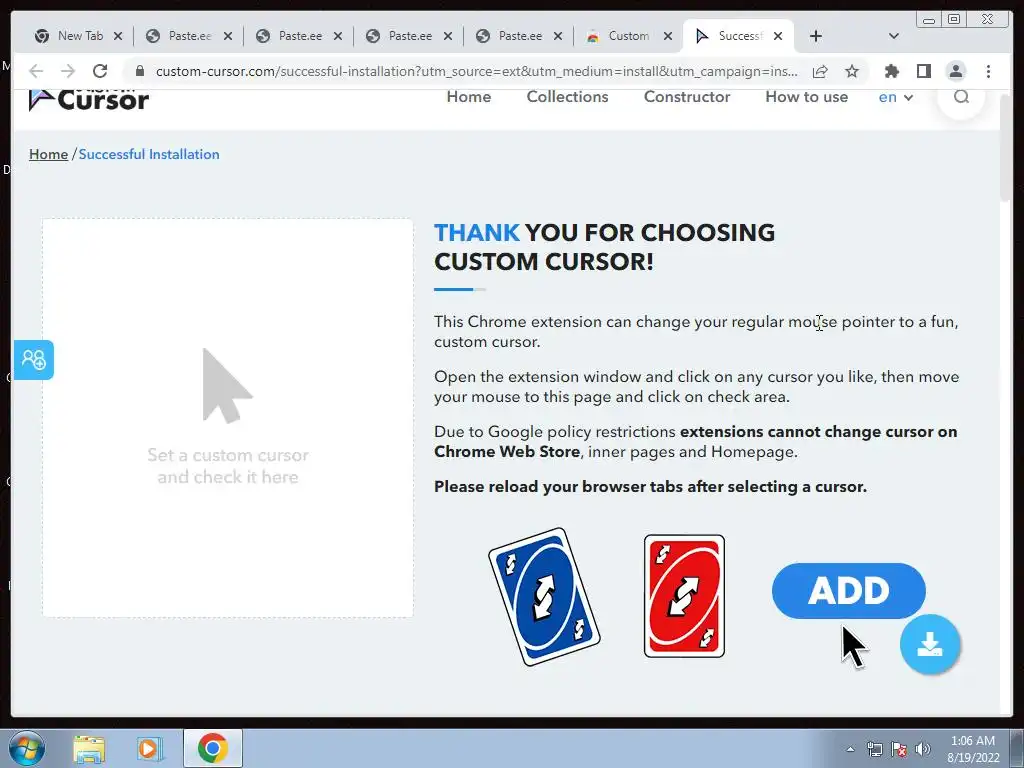Click the blue ADD button
The width and height of the screenshot is (1024, 768).
(x=848, y=590)
